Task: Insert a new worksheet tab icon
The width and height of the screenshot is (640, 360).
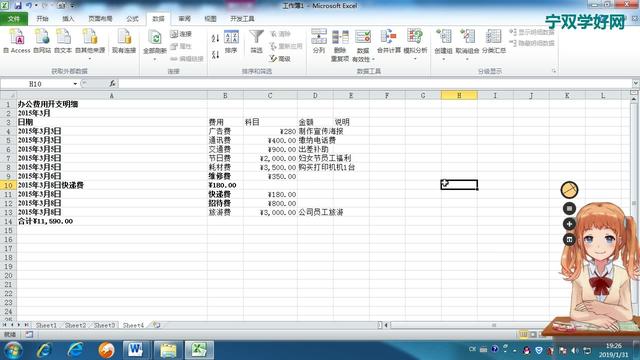Action: pyautogui.click(x=156, y=325)
